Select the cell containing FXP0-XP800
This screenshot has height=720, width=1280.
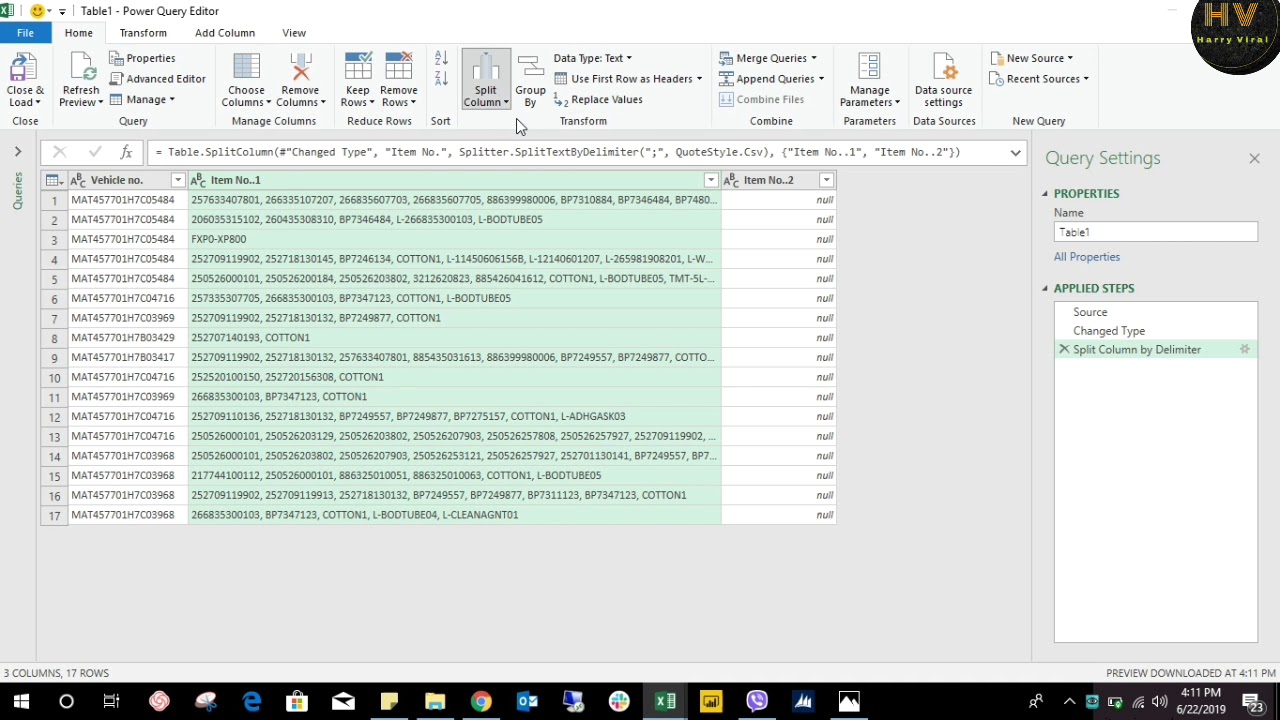pos(454,239)
